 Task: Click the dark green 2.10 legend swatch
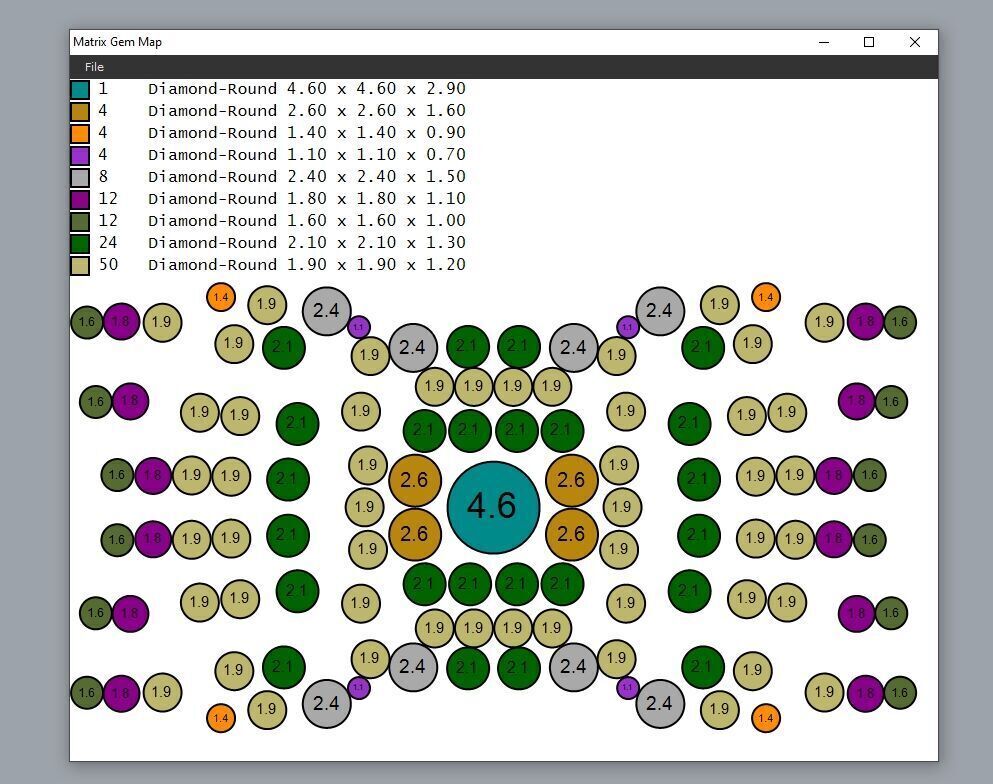(80, 244)
